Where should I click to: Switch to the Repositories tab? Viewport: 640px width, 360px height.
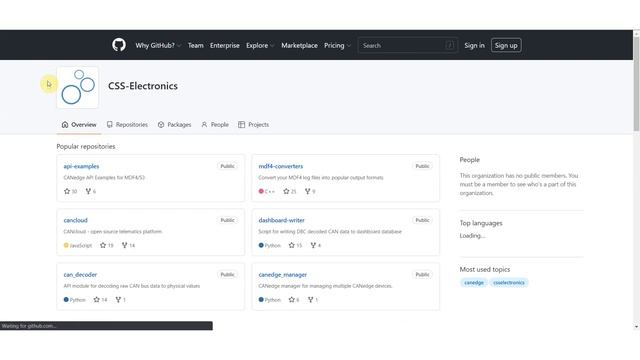click(127, 124)
